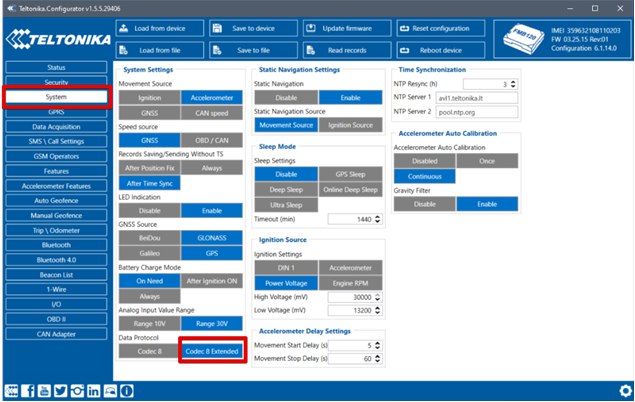This screenshot has height=402, width=635.
Task: Open the Instagram icon link
Action: tap(77, 391)
